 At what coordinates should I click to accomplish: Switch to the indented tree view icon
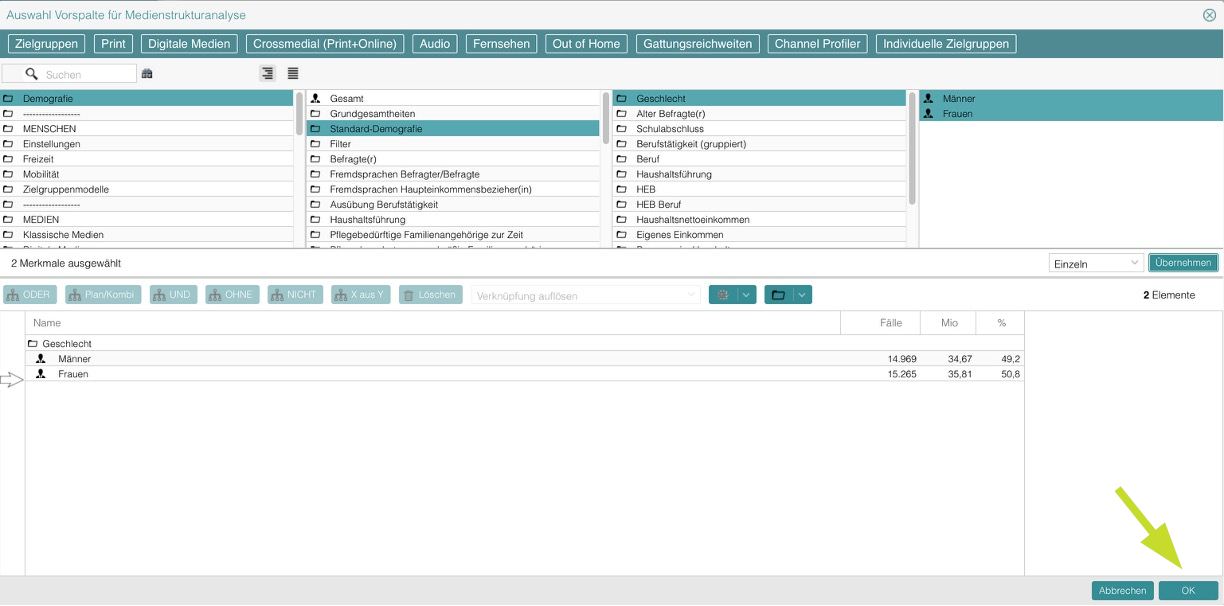(x=267, y=73)
